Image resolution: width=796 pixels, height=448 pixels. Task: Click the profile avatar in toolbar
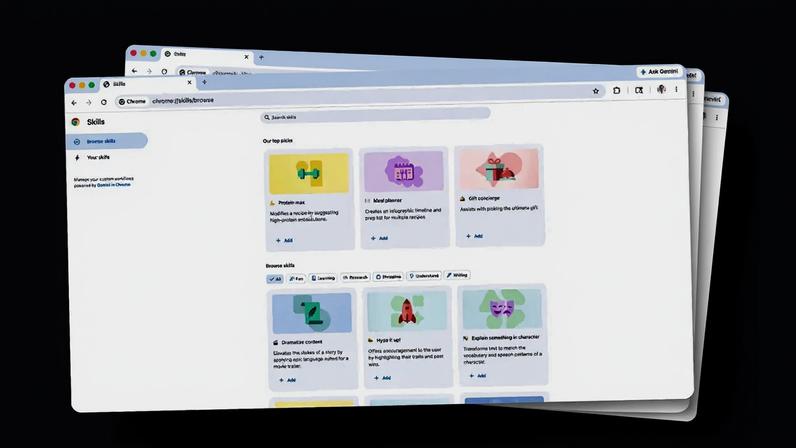(661, 89)
